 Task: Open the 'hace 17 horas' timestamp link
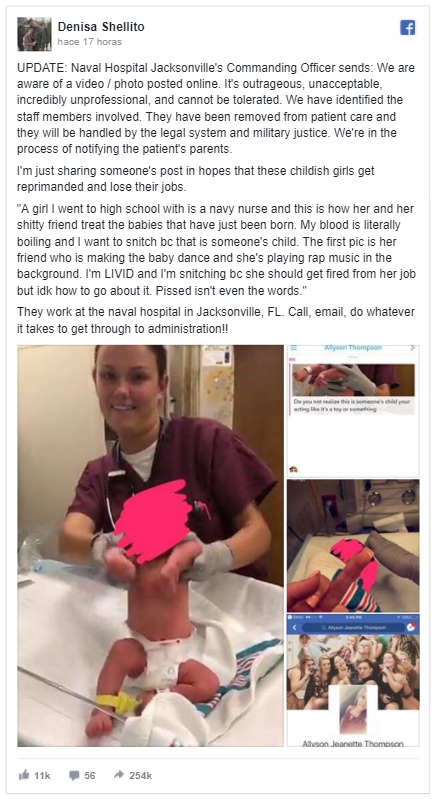coord(90,42)
